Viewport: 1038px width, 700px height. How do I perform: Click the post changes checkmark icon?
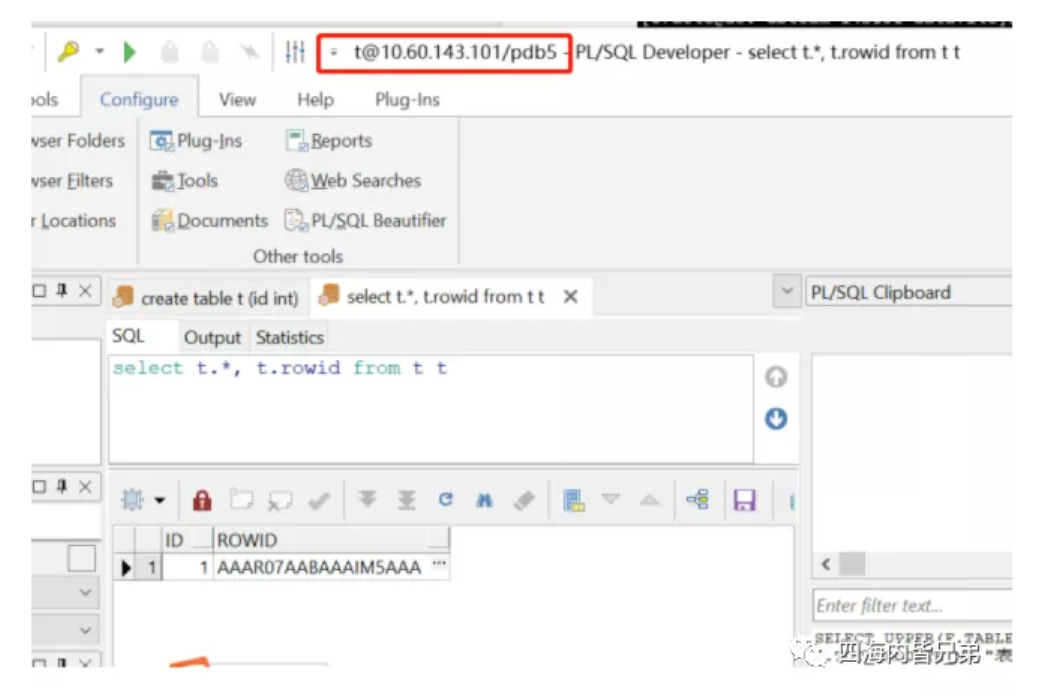[x=319, y=500]
